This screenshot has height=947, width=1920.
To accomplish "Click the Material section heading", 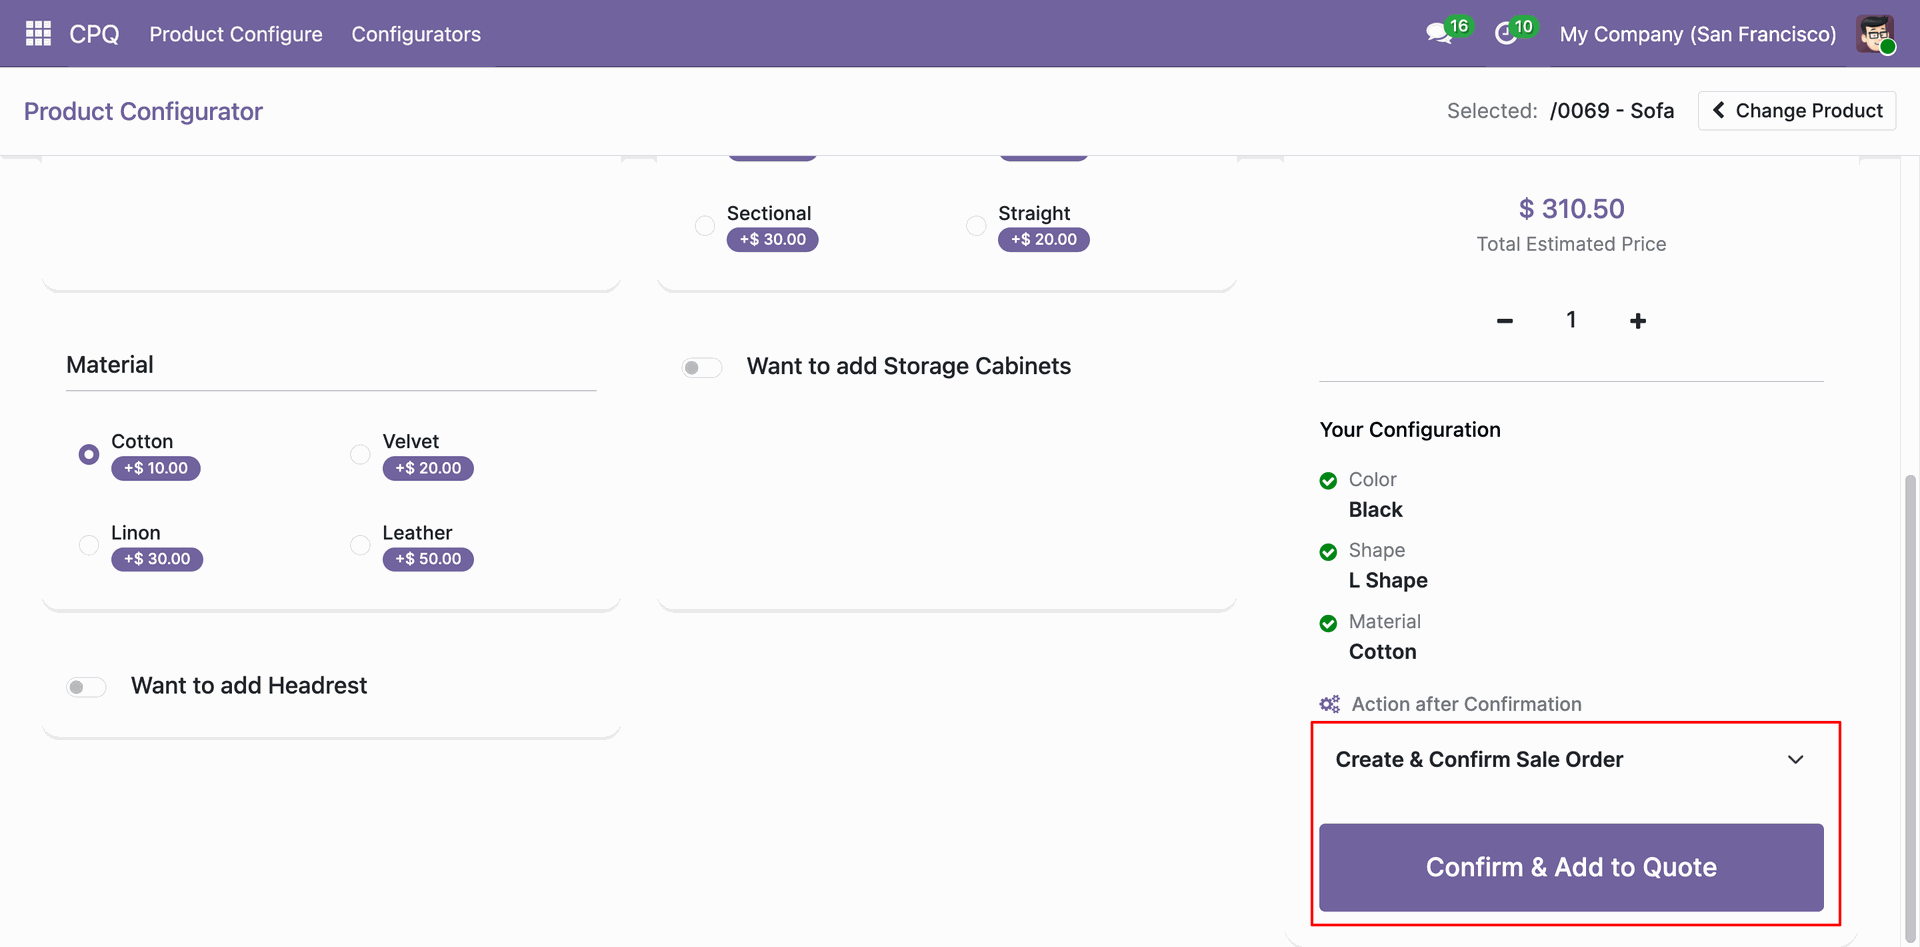I will 110,365.
